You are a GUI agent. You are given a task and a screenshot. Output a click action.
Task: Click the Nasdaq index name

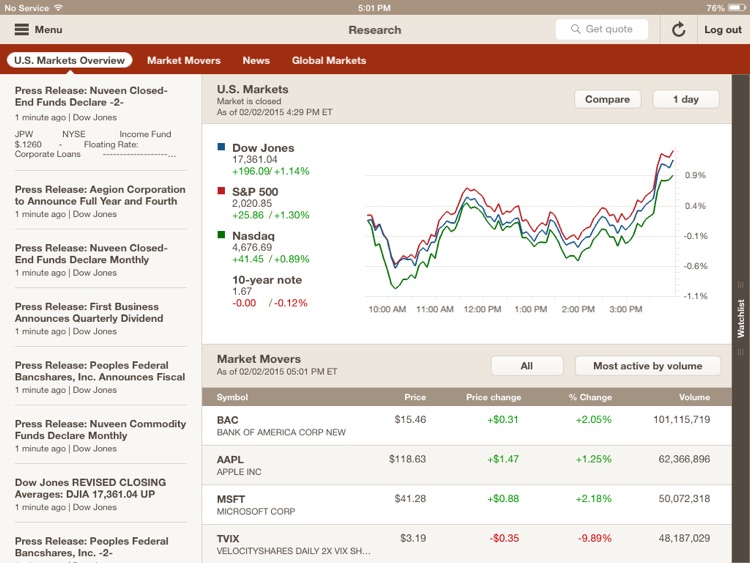tap(254, 236)
